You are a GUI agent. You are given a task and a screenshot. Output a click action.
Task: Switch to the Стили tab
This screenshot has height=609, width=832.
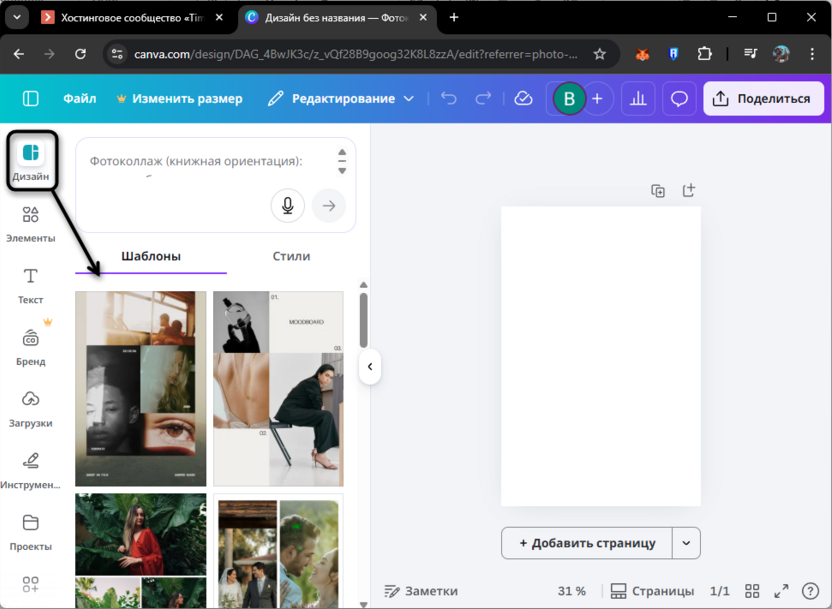tap(291, 255)
